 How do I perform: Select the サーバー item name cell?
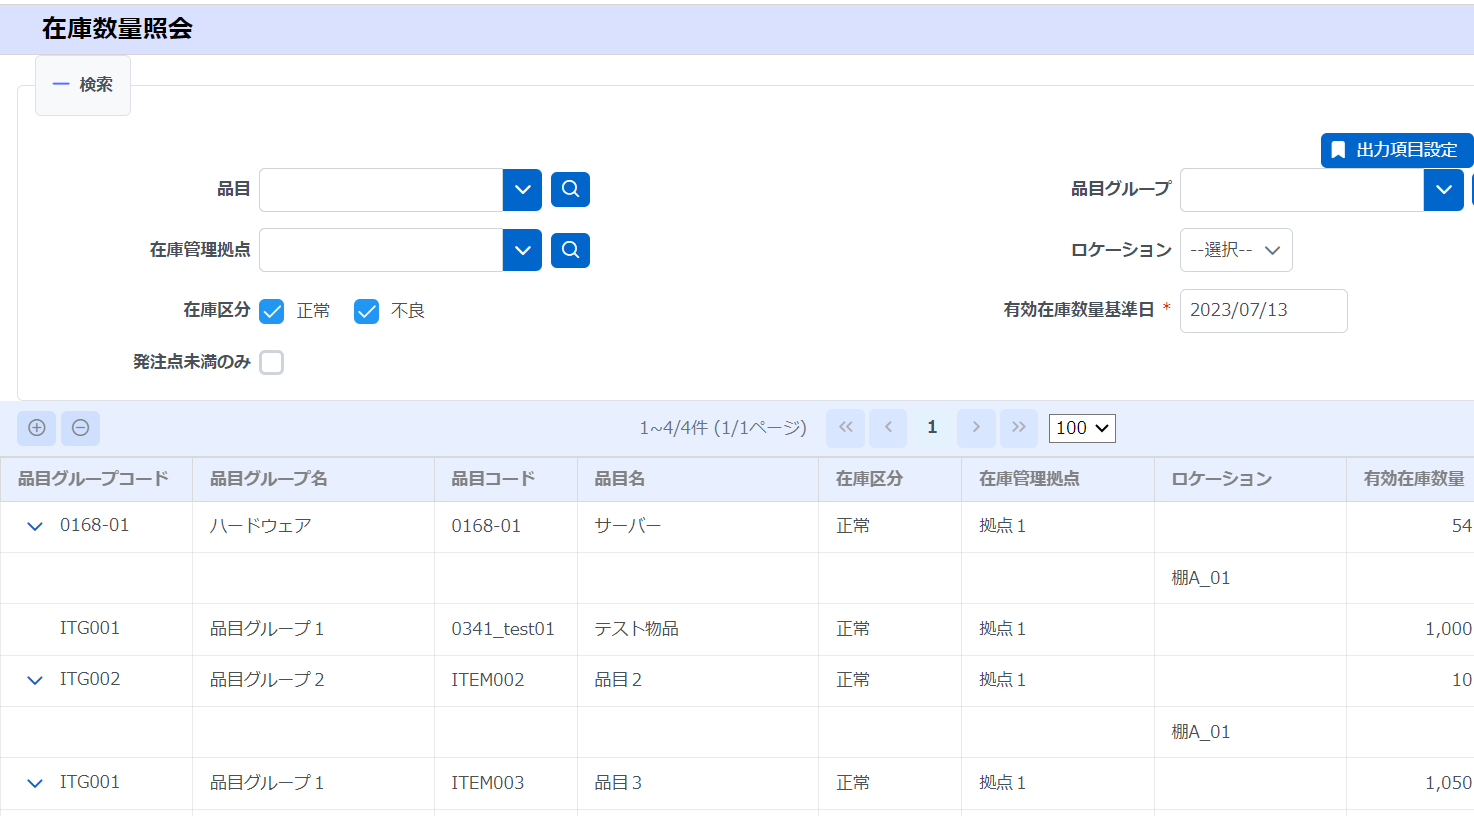[698, 527]
